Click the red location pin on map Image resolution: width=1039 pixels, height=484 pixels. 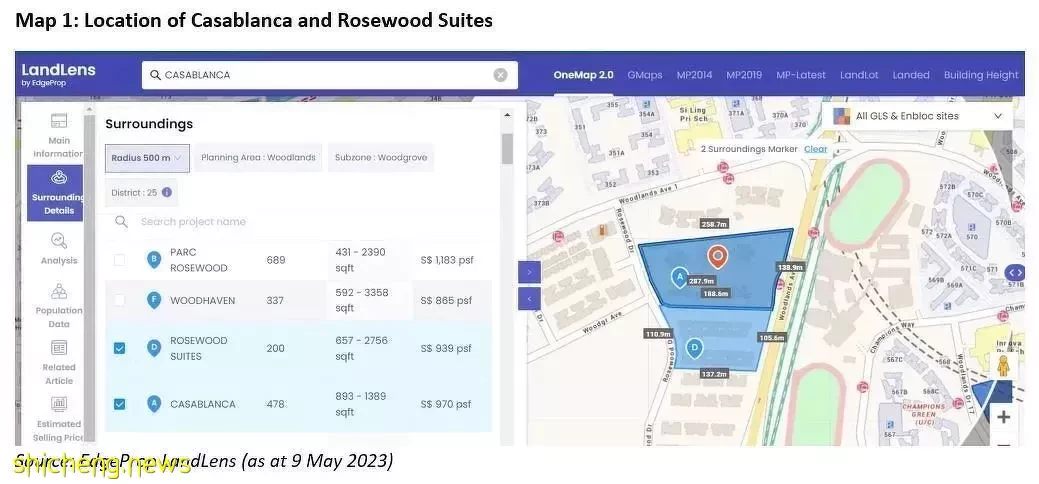tap(717, 256)
